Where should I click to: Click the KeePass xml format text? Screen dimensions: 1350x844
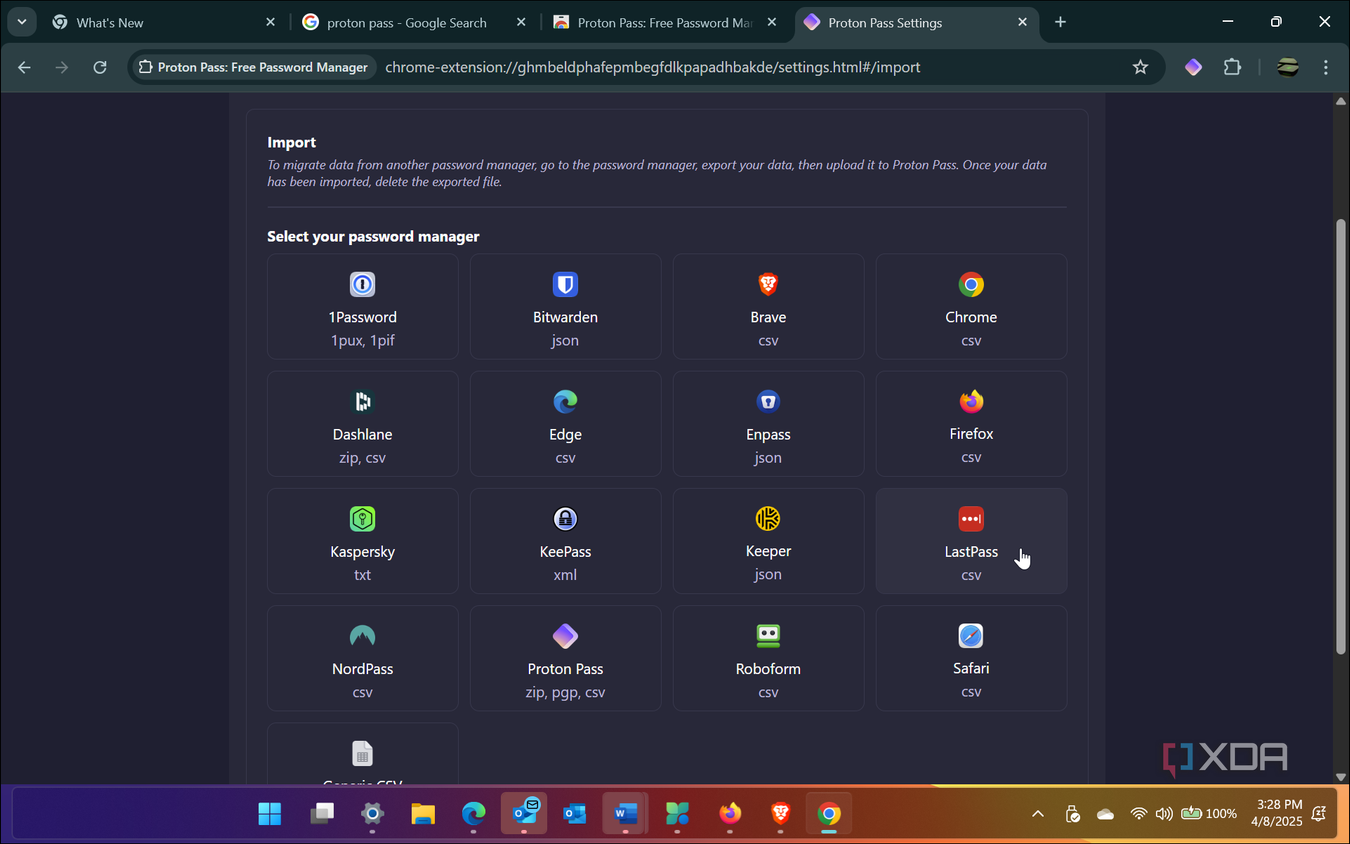click(565, 575)
